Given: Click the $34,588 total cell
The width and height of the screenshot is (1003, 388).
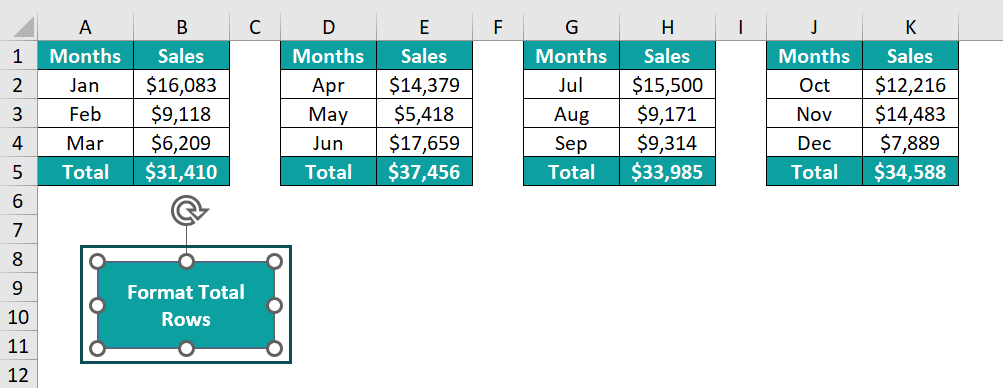Looking at the screenshot, I should tap(910, 172).
